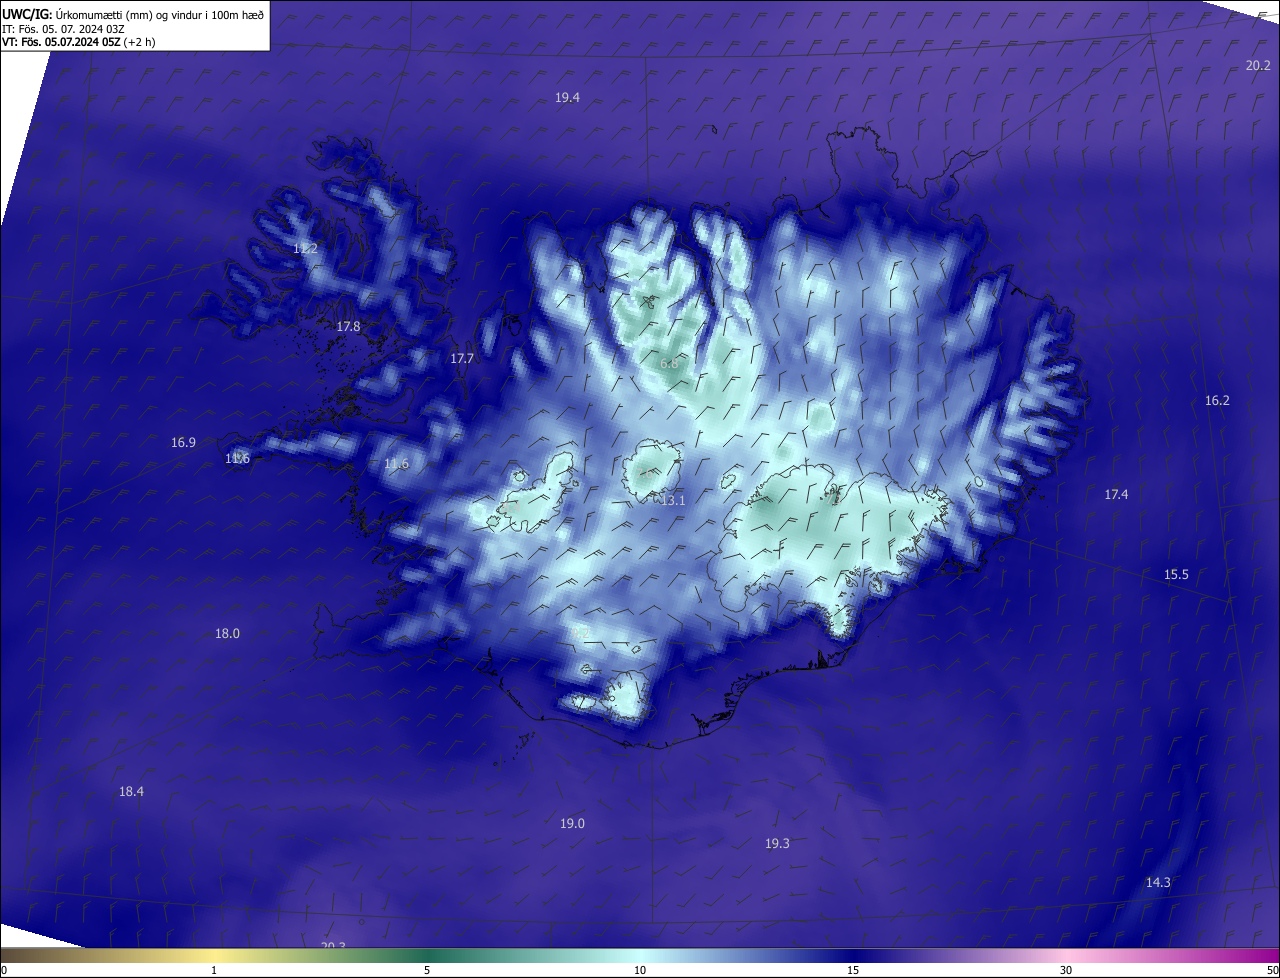Viewport: 1280px width, 978px height.
Task: Click the 'VT: Fös. 05.07.2024 05Z (+2 h)' line
Action: tap(79, 42)
